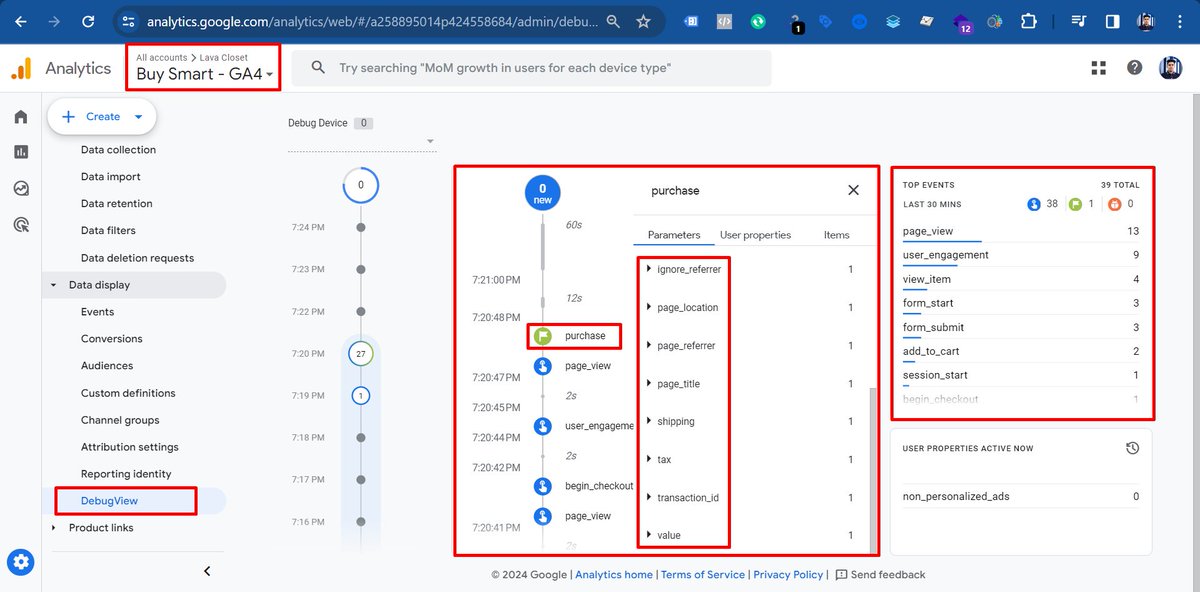Open Admin settings gear icon
Image resolution: width=1200 pixels, height=592 pixels.
pos(21,563)
